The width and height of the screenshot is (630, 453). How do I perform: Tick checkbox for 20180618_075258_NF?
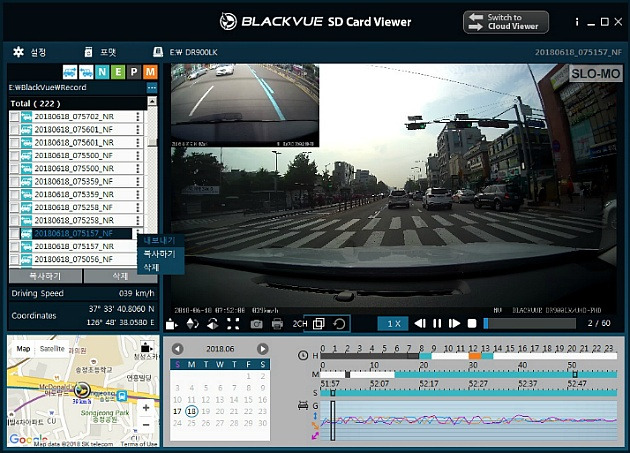pos(15,208)
